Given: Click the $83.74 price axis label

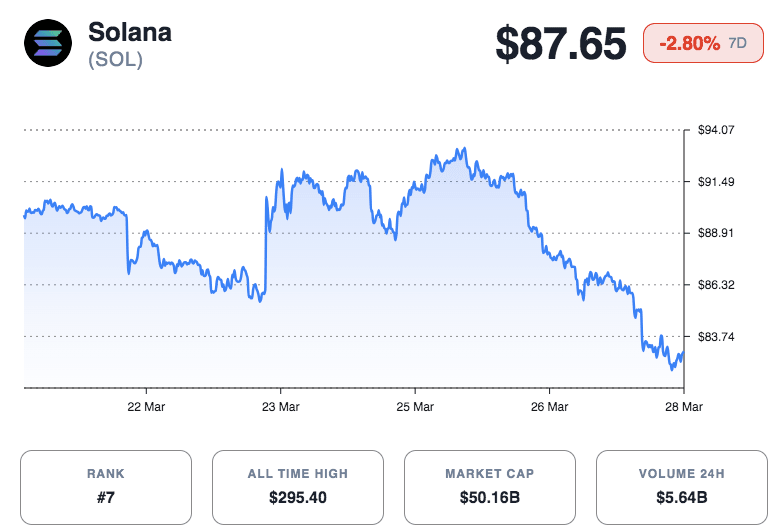Looking at the screenshot, I should tap(716, 337).
